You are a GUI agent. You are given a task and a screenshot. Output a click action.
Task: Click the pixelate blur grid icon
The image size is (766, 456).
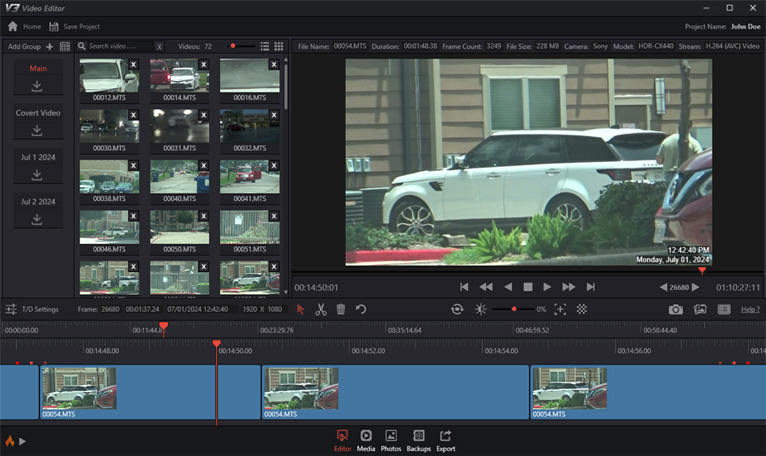point(581,309)
